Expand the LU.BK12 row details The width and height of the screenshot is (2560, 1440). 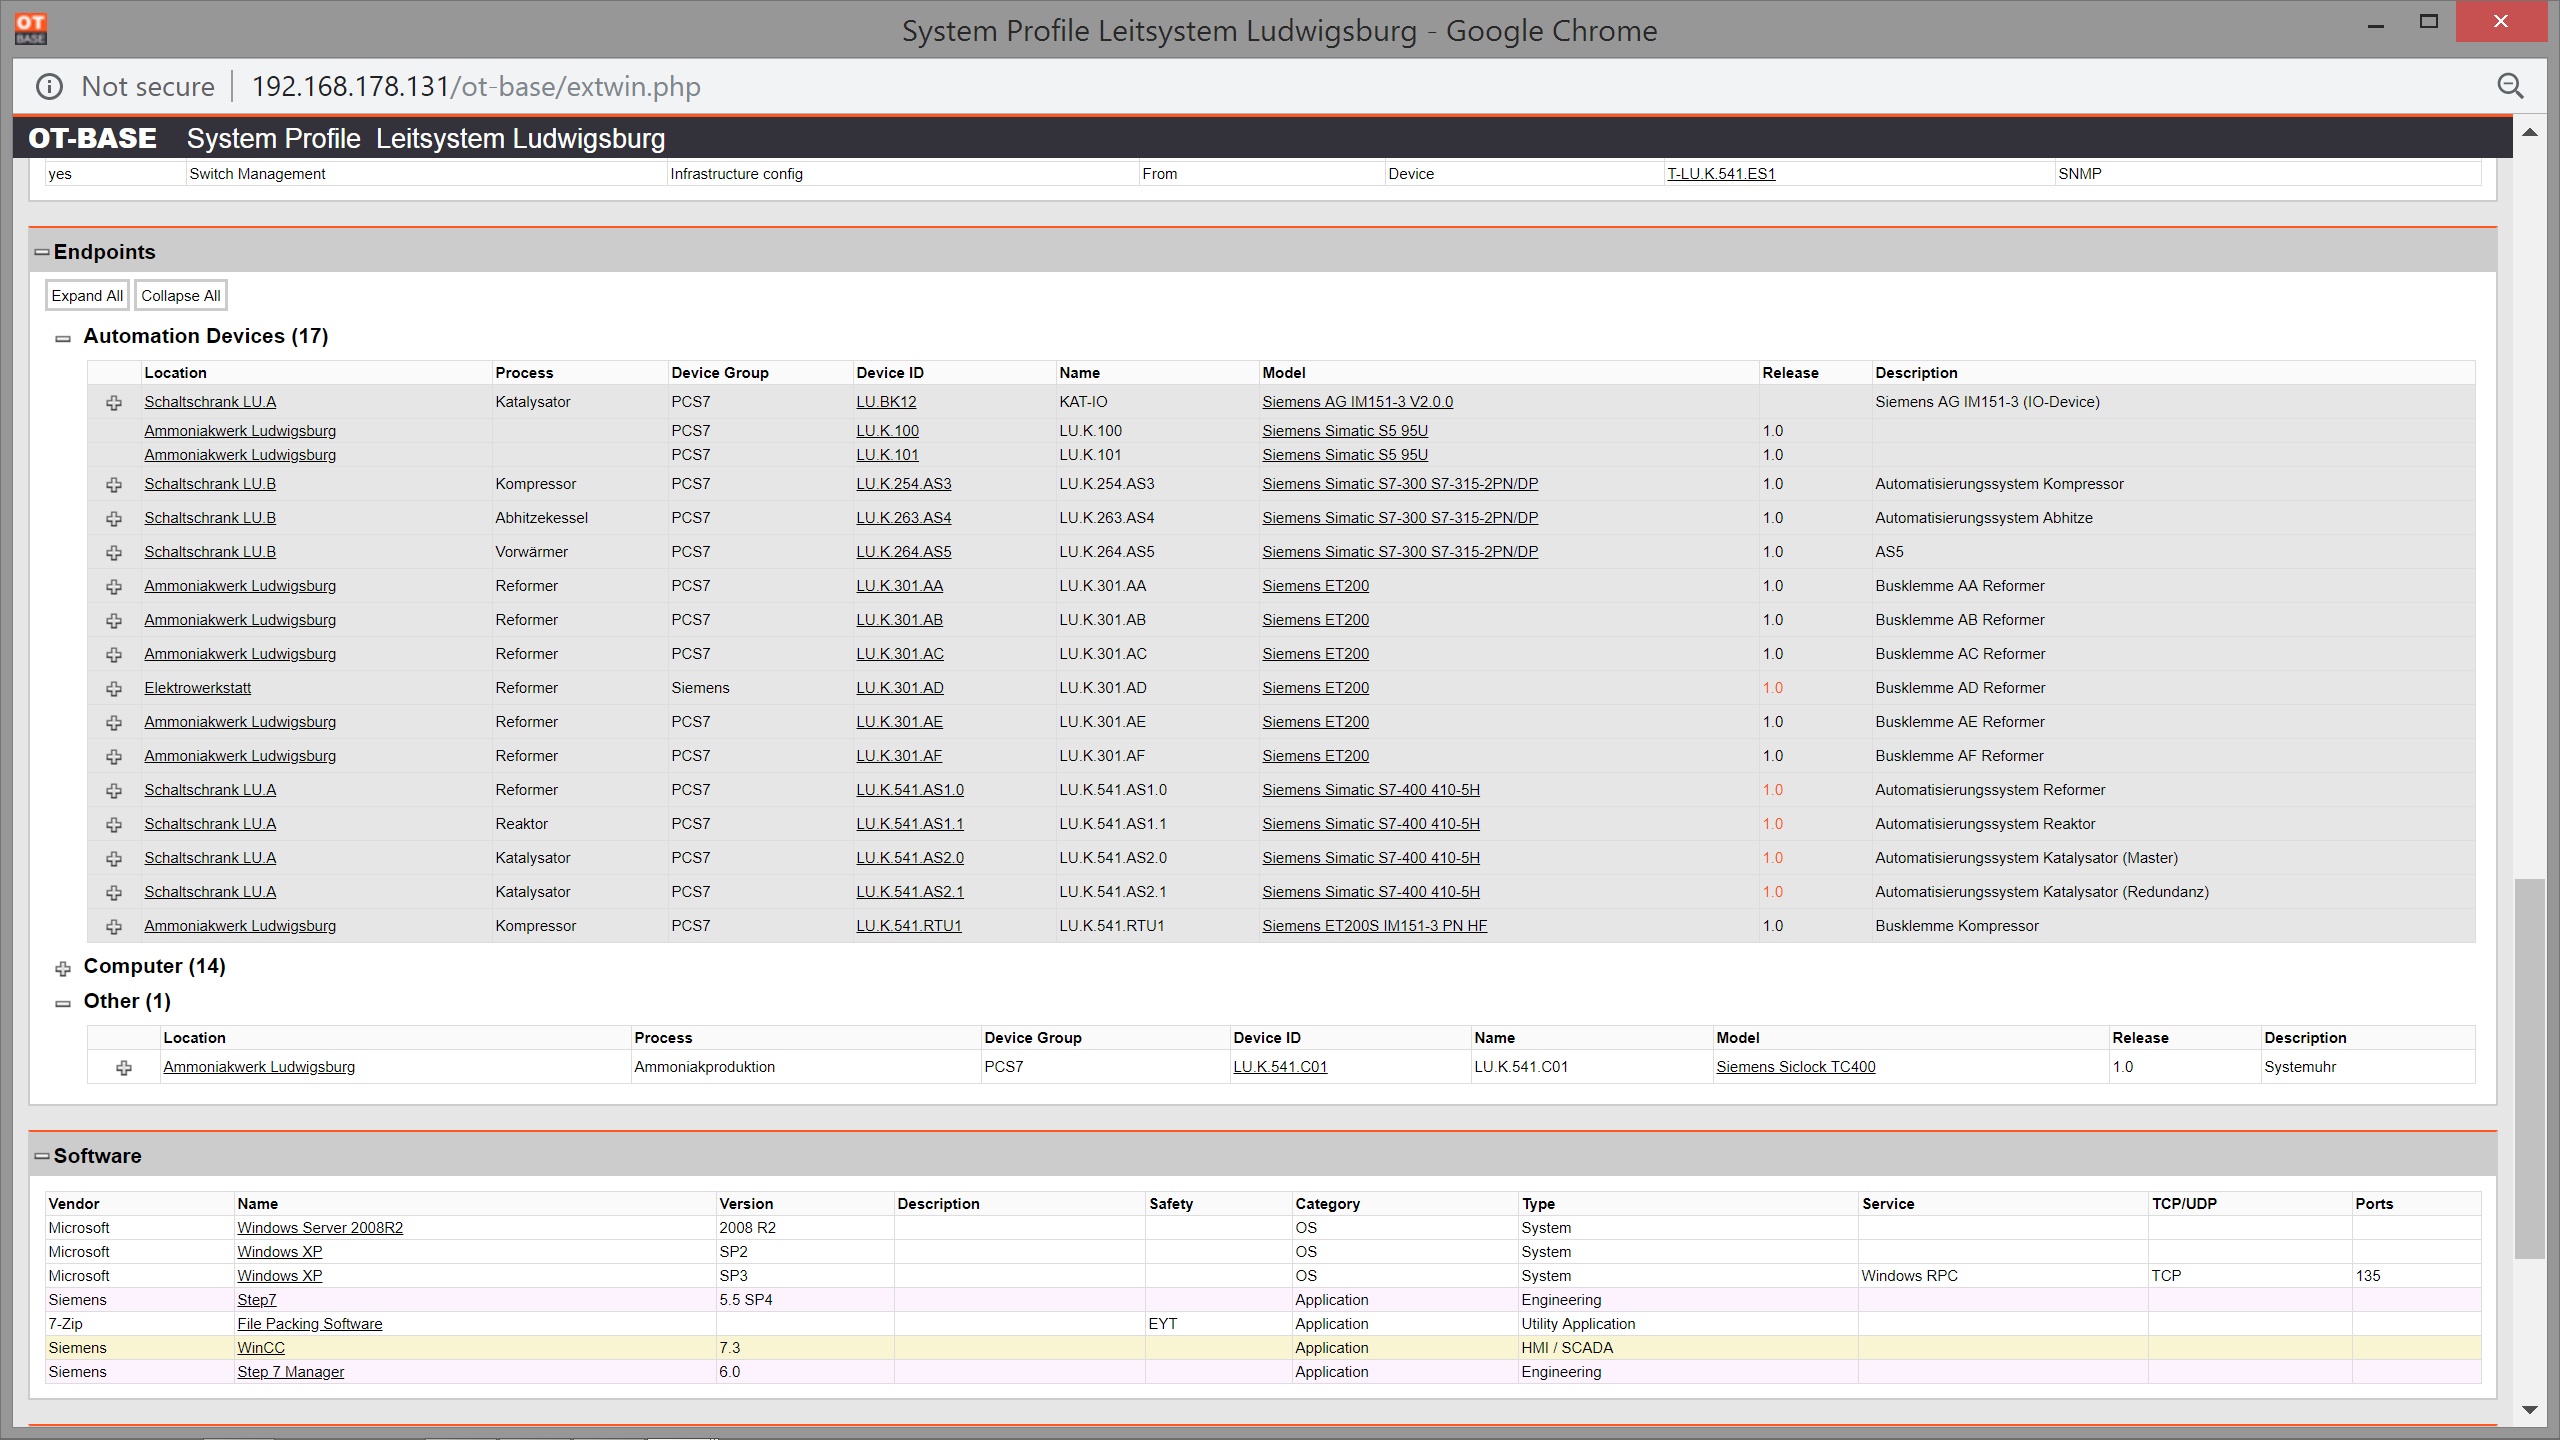coord(114,403)
